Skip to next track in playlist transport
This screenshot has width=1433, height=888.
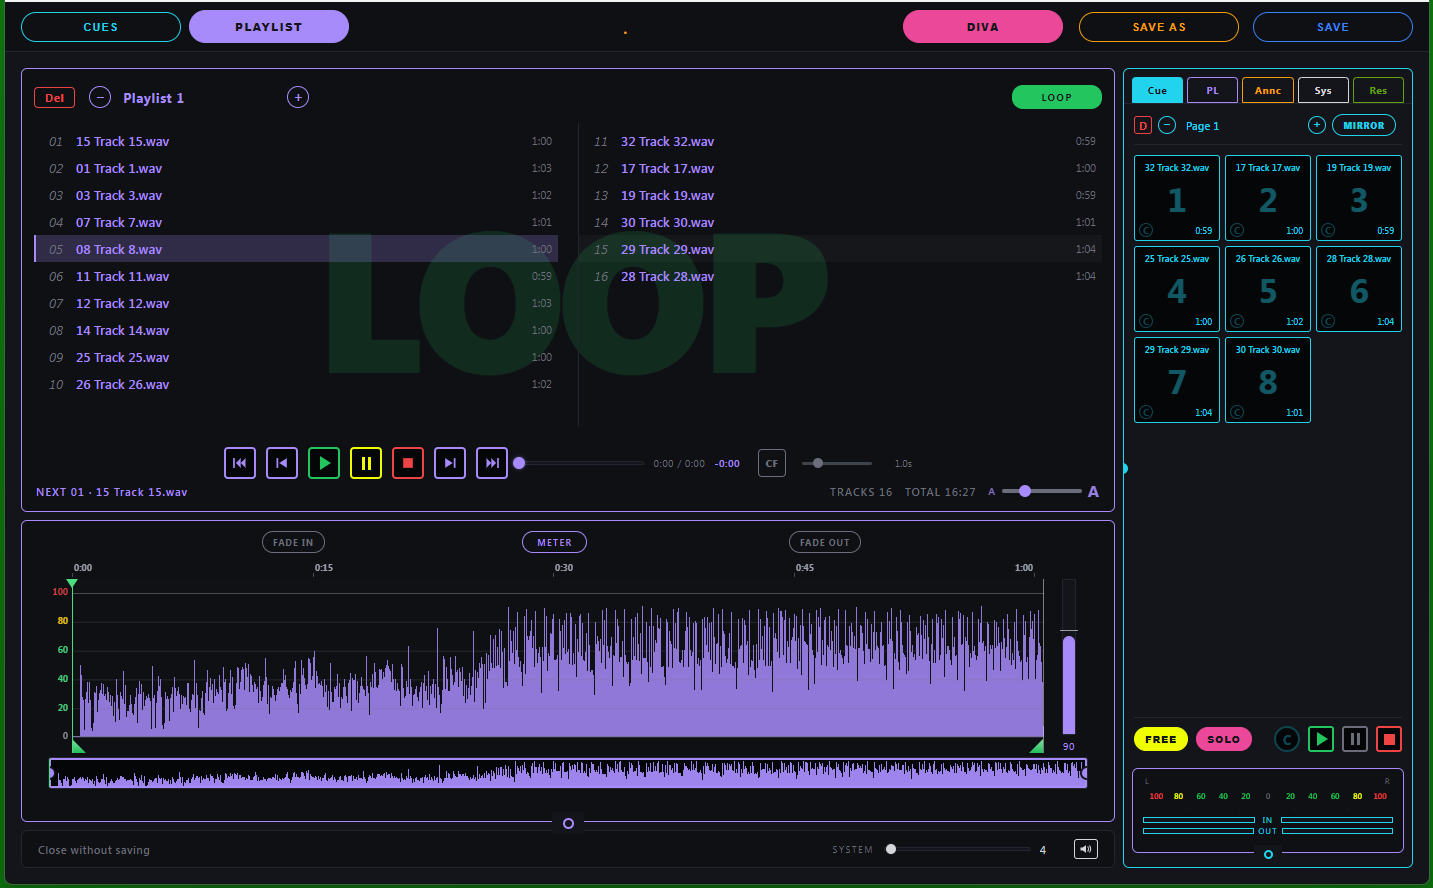pos(450,463)
